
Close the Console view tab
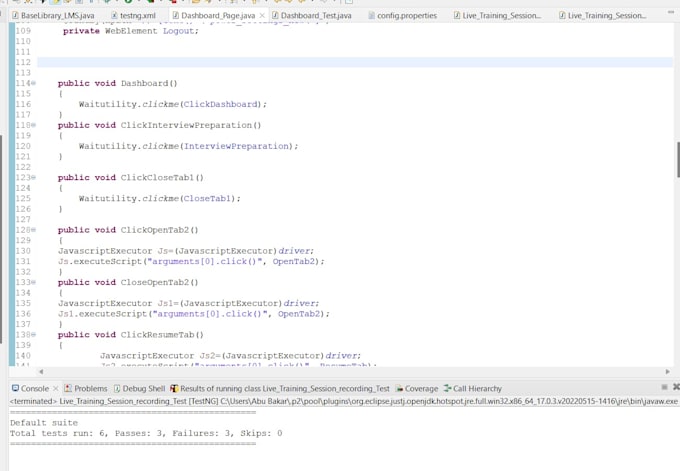tap(54, 388)
